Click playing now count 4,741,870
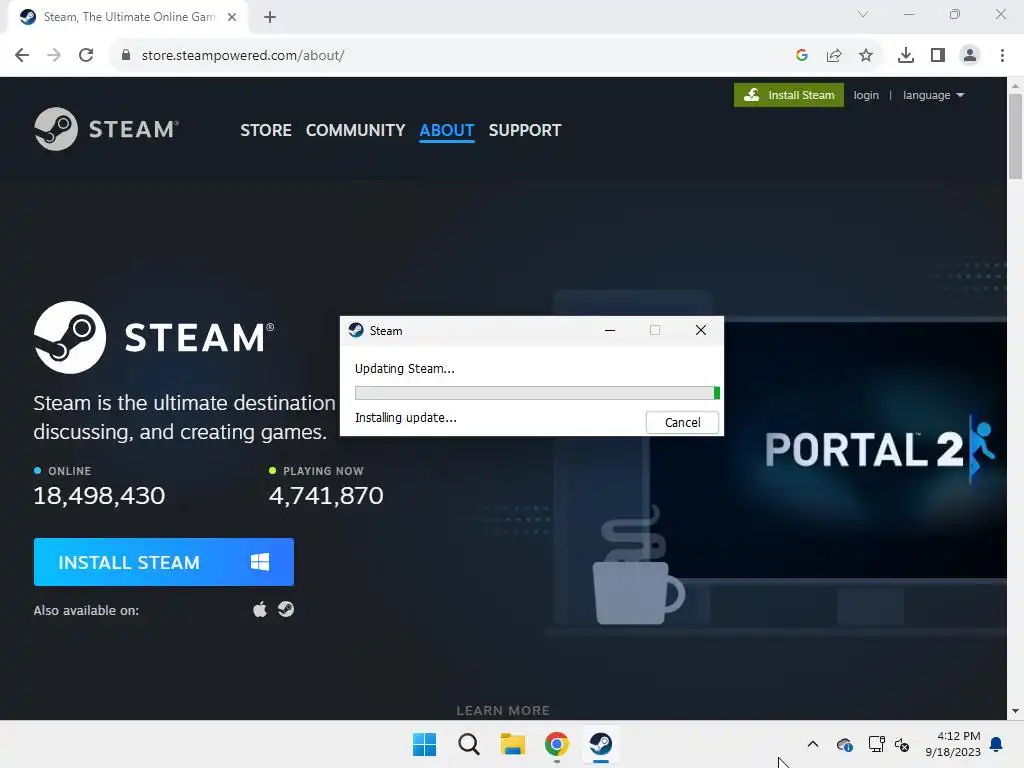Viewport: 1024px width, 768px height. (326, 496)
